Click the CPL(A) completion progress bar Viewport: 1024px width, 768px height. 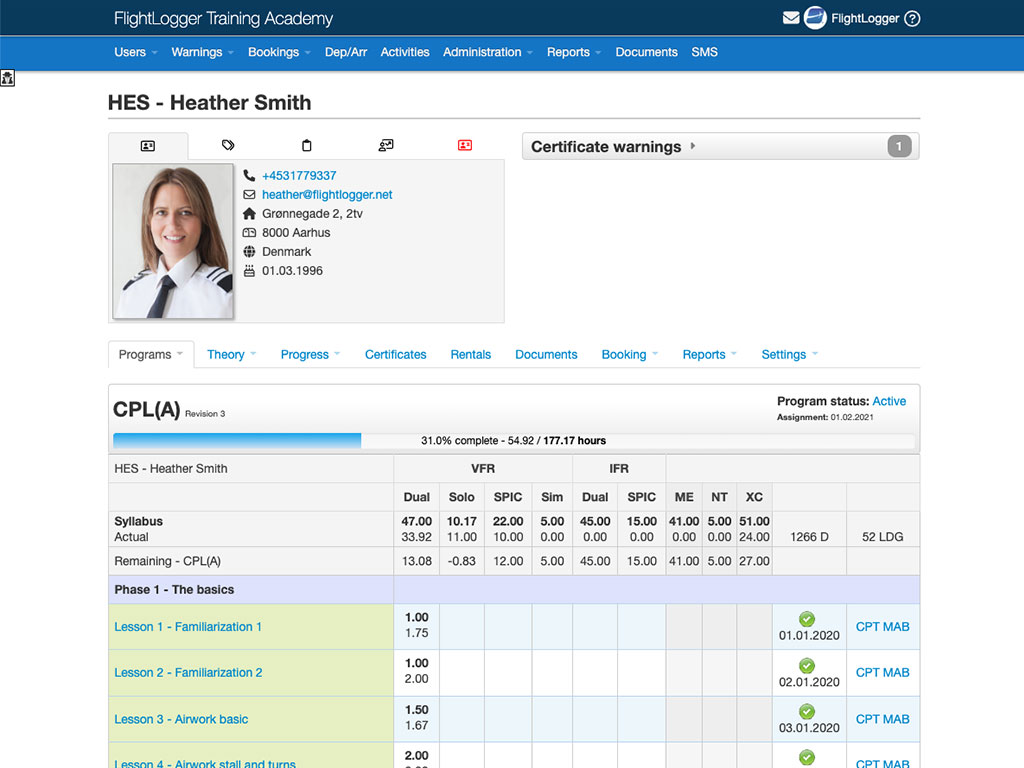[513, 441]
